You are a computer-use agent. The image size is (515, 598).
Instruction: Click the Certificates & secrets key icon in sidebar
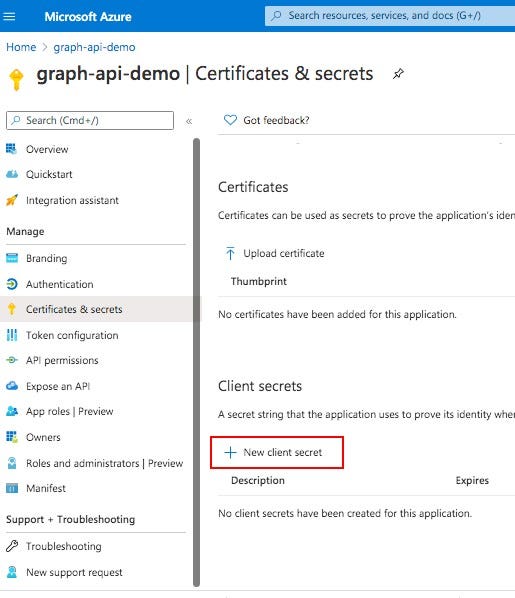point(12,309)
